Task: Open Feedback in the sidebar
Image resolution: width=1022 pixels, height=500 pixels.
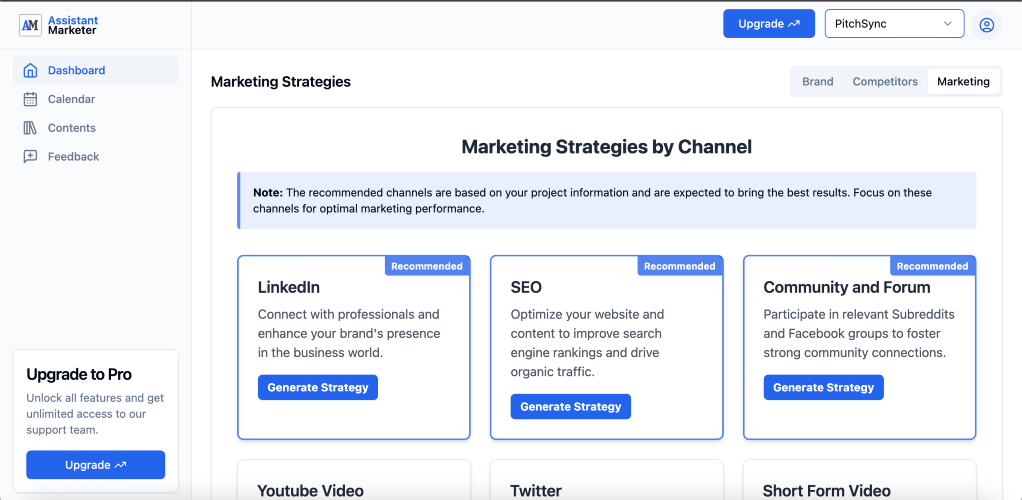Action: [96, 156]
